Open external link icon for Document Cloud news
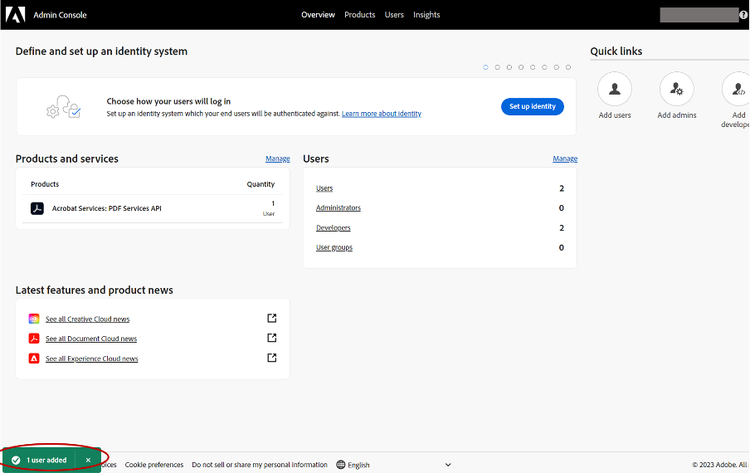The width and height of the screenshot is (750, 473). [x=272, y=338]
